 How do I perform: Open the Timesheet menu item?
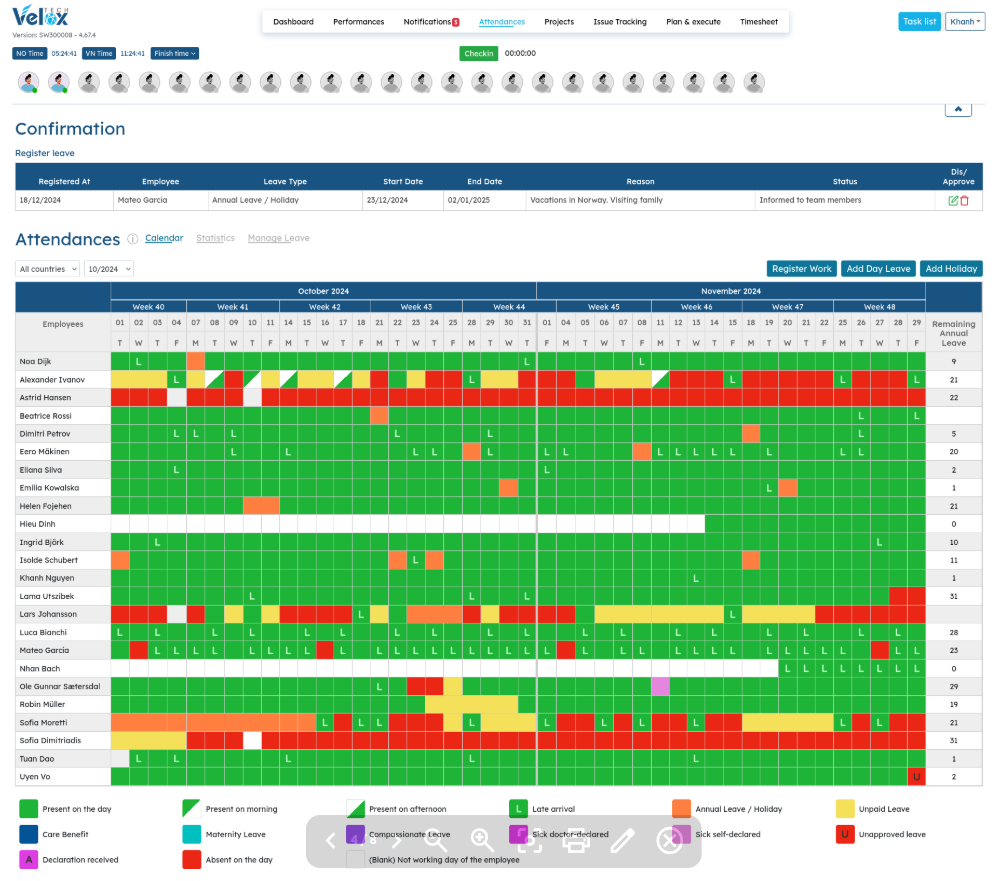coord(759,22)
